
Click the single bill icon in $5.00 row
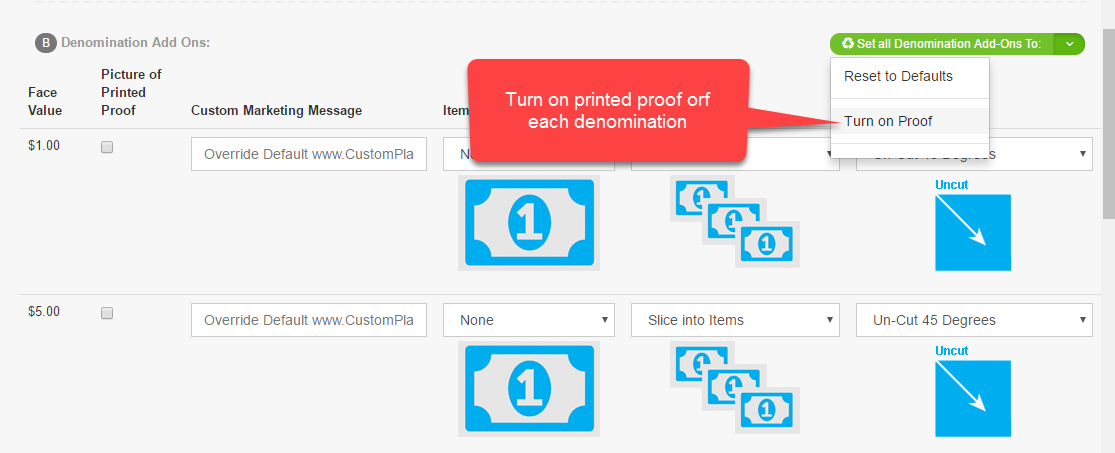pyautogui.click(x=528, y=388)
